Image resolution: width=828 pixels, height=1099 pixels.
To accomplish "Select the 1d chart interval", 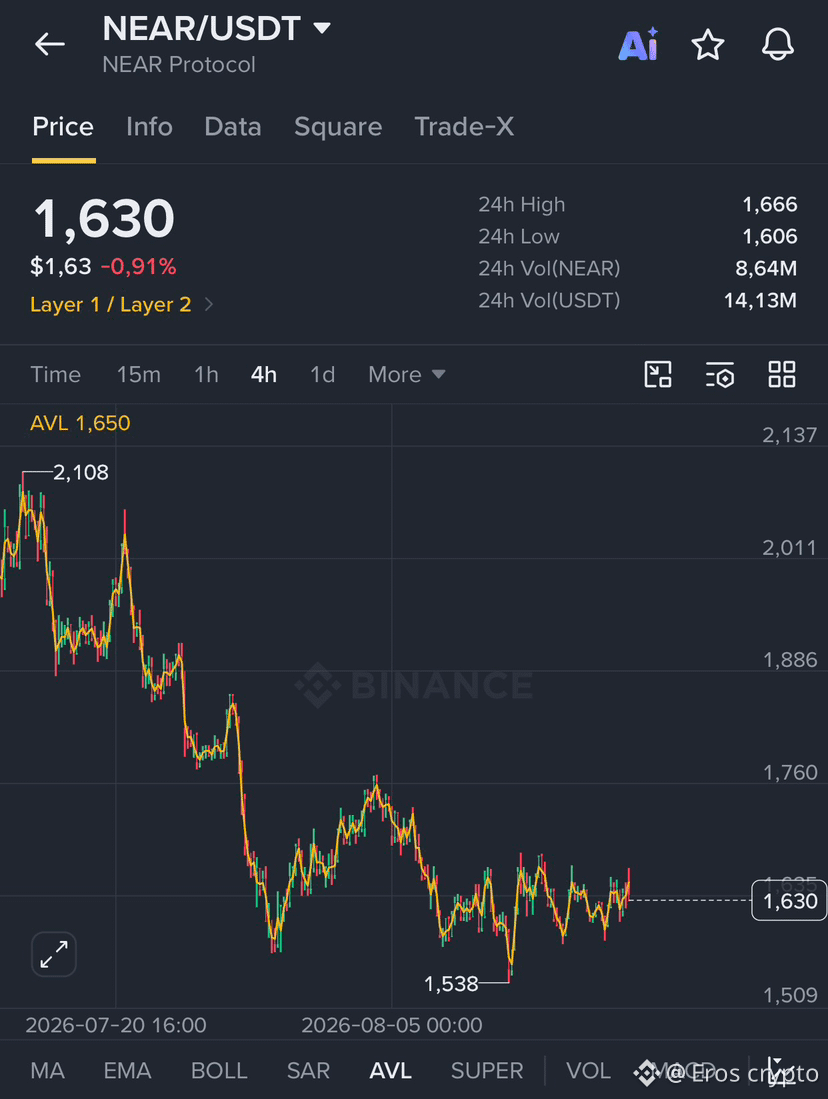I will point(323,375).
